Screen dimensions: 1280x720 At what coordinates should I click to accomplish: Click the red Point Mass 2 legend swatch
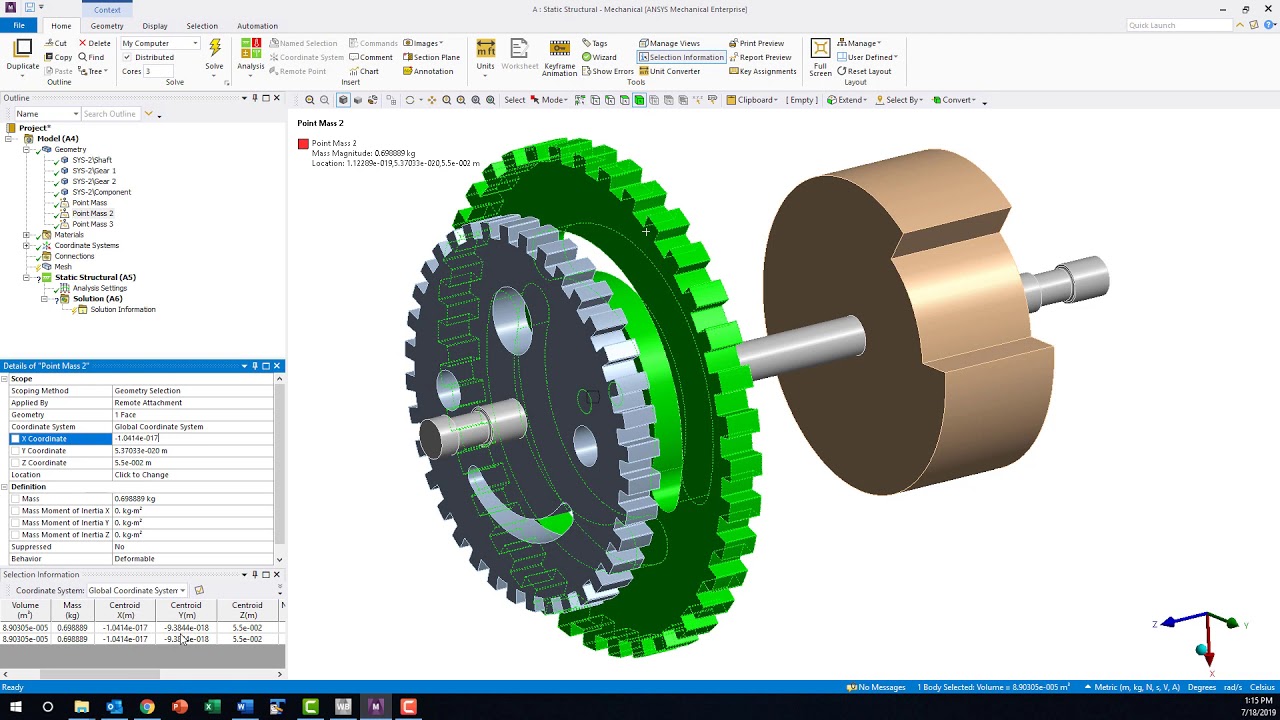(x=303, y=144)
